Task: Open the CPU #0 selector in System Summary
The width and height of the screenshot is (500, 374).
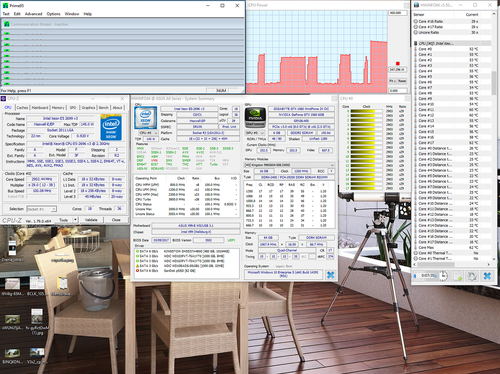Action: [x=148, y=133]
